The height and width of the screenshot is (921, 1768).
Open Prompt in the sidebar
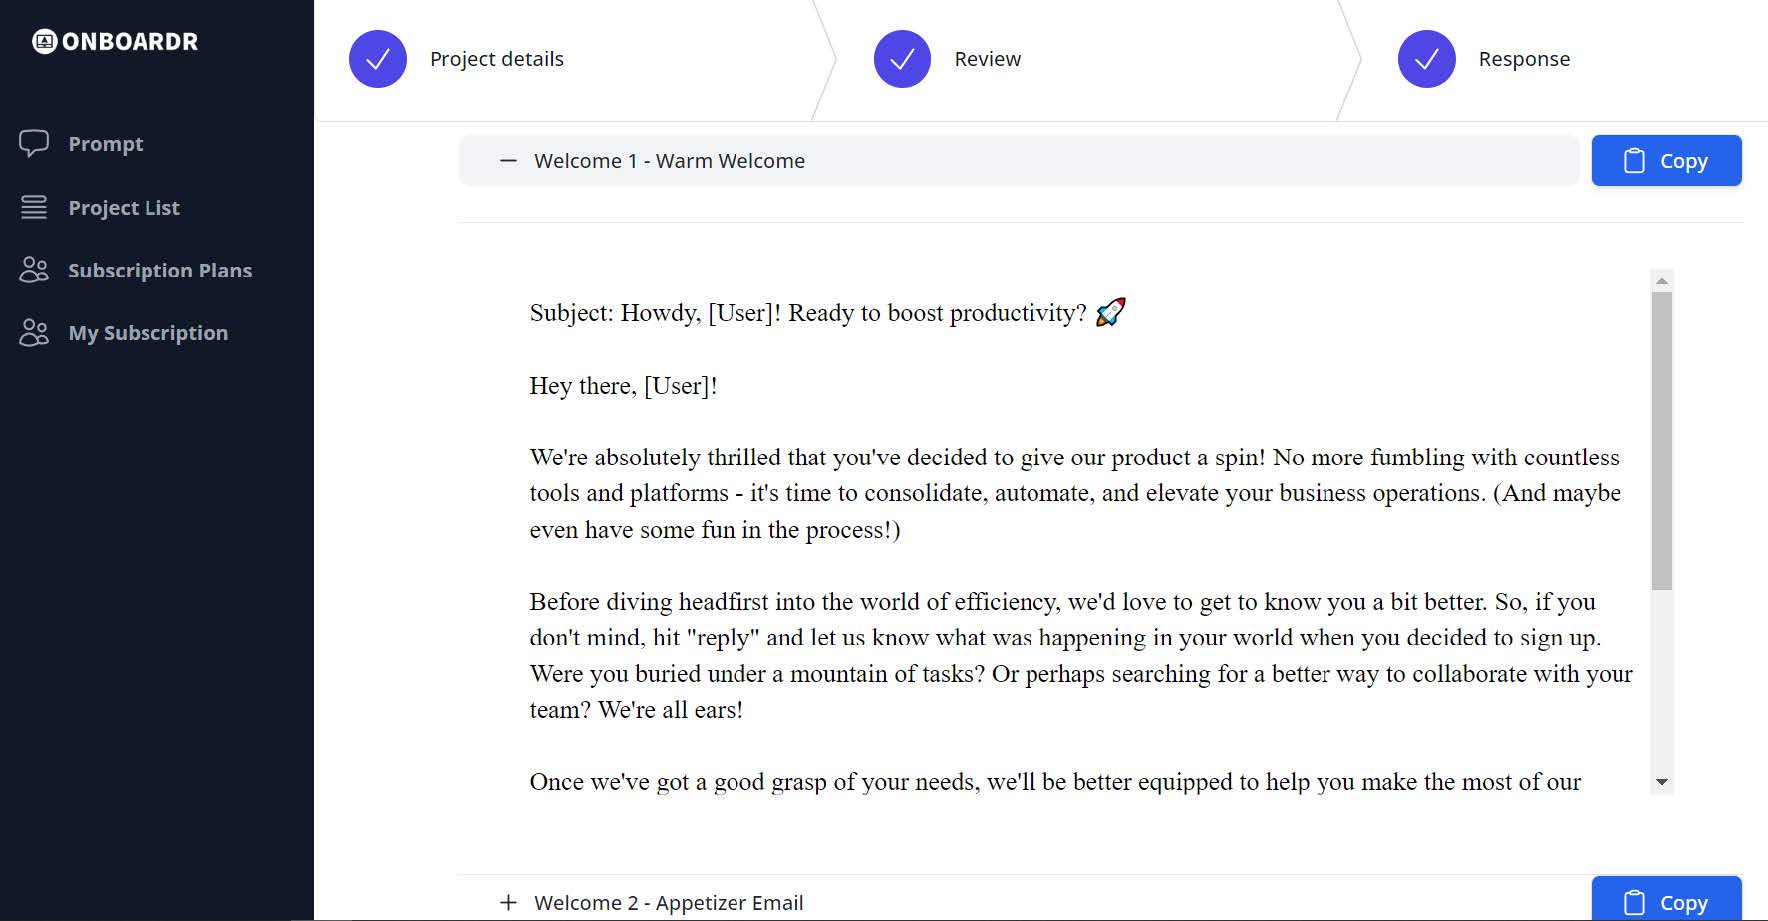(x=105, y=144)
